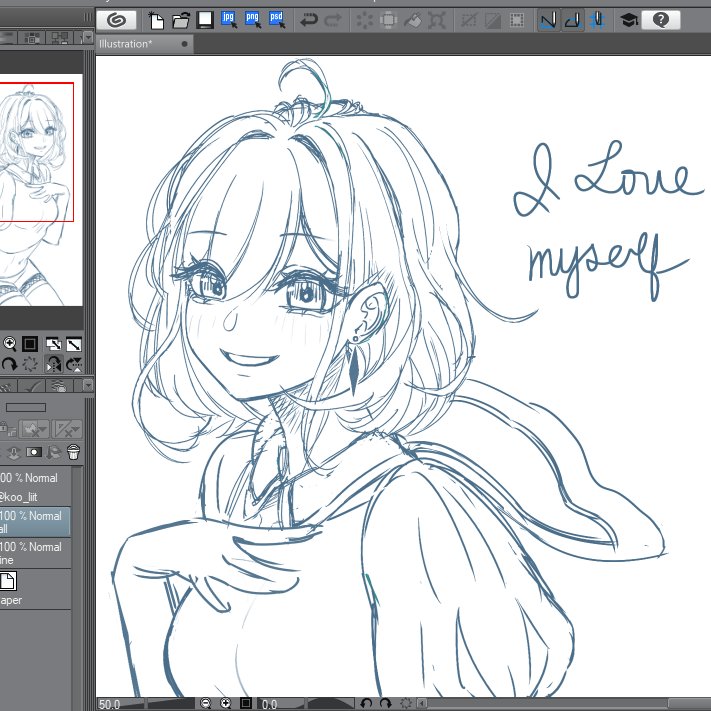
Task: Switch to the Sub View panel tab
Action: (32, 38)
